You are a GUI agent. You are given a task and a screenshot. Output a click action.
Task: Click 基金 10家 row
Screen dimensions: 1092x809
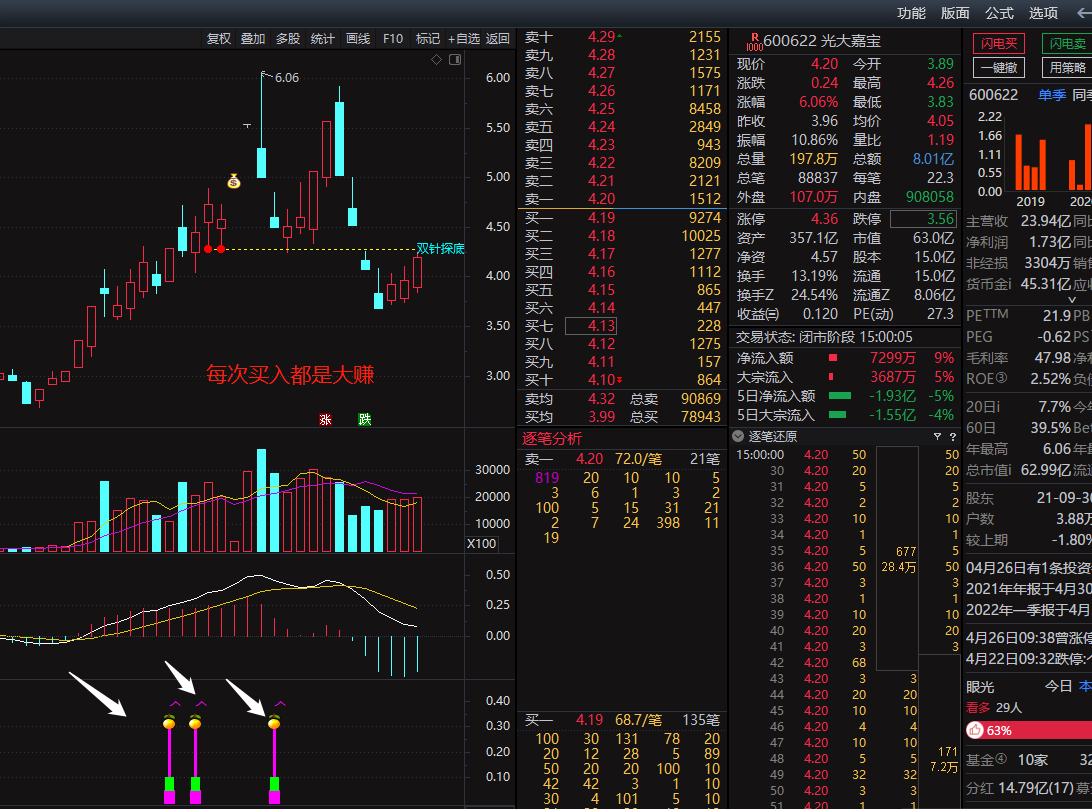[1029, 760]
